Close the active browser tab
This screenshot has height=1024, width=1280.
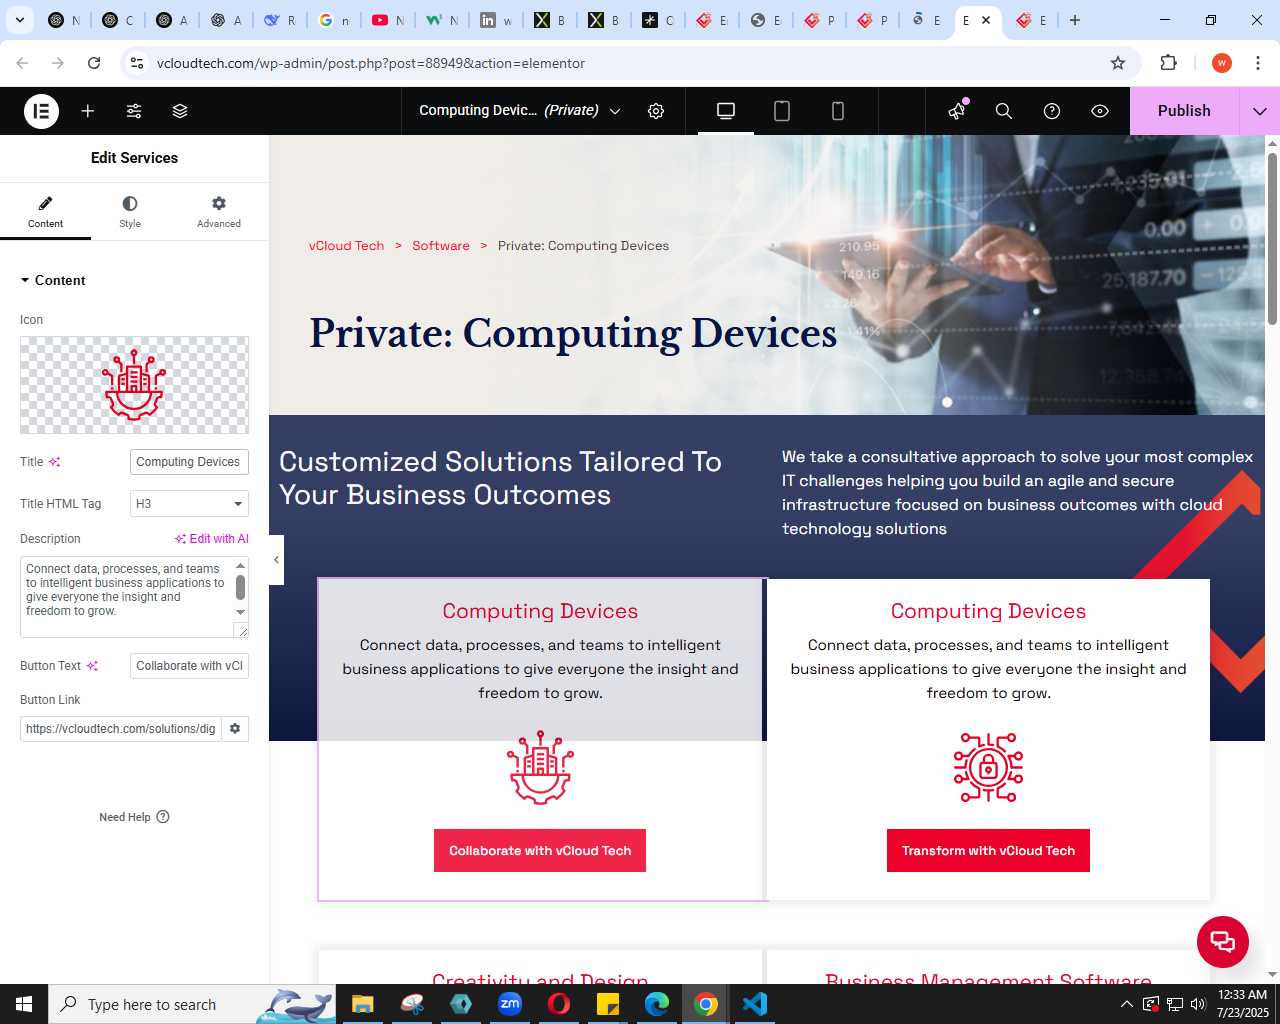coord(986,20)
